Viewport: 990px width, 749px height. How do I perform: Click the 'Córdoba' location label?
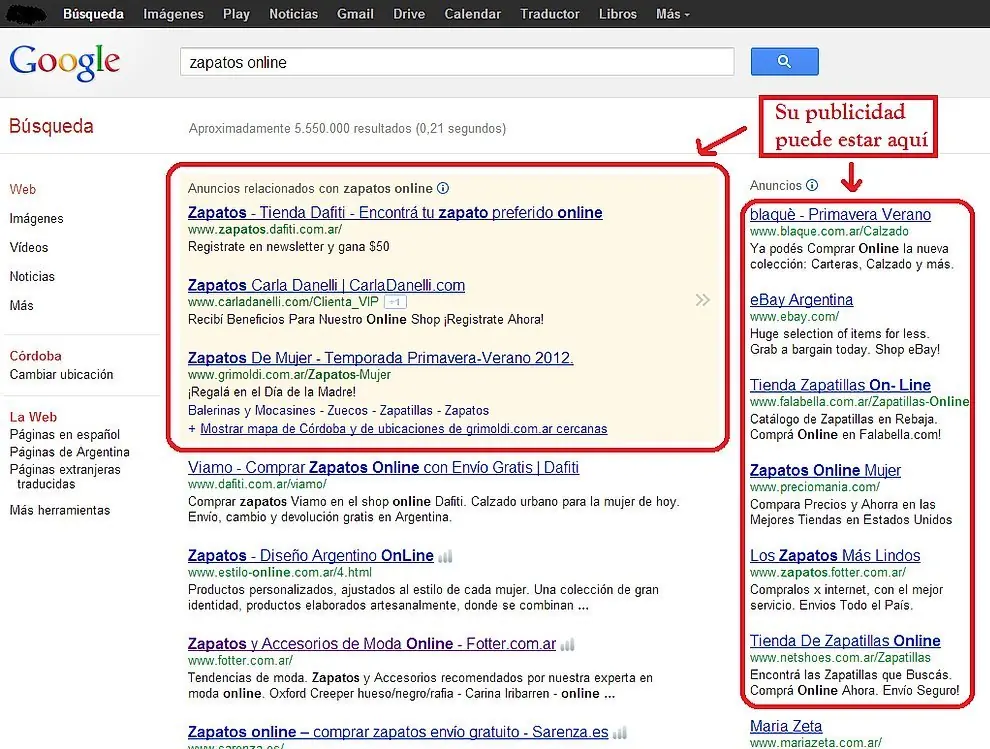click(x=35, y=356)
